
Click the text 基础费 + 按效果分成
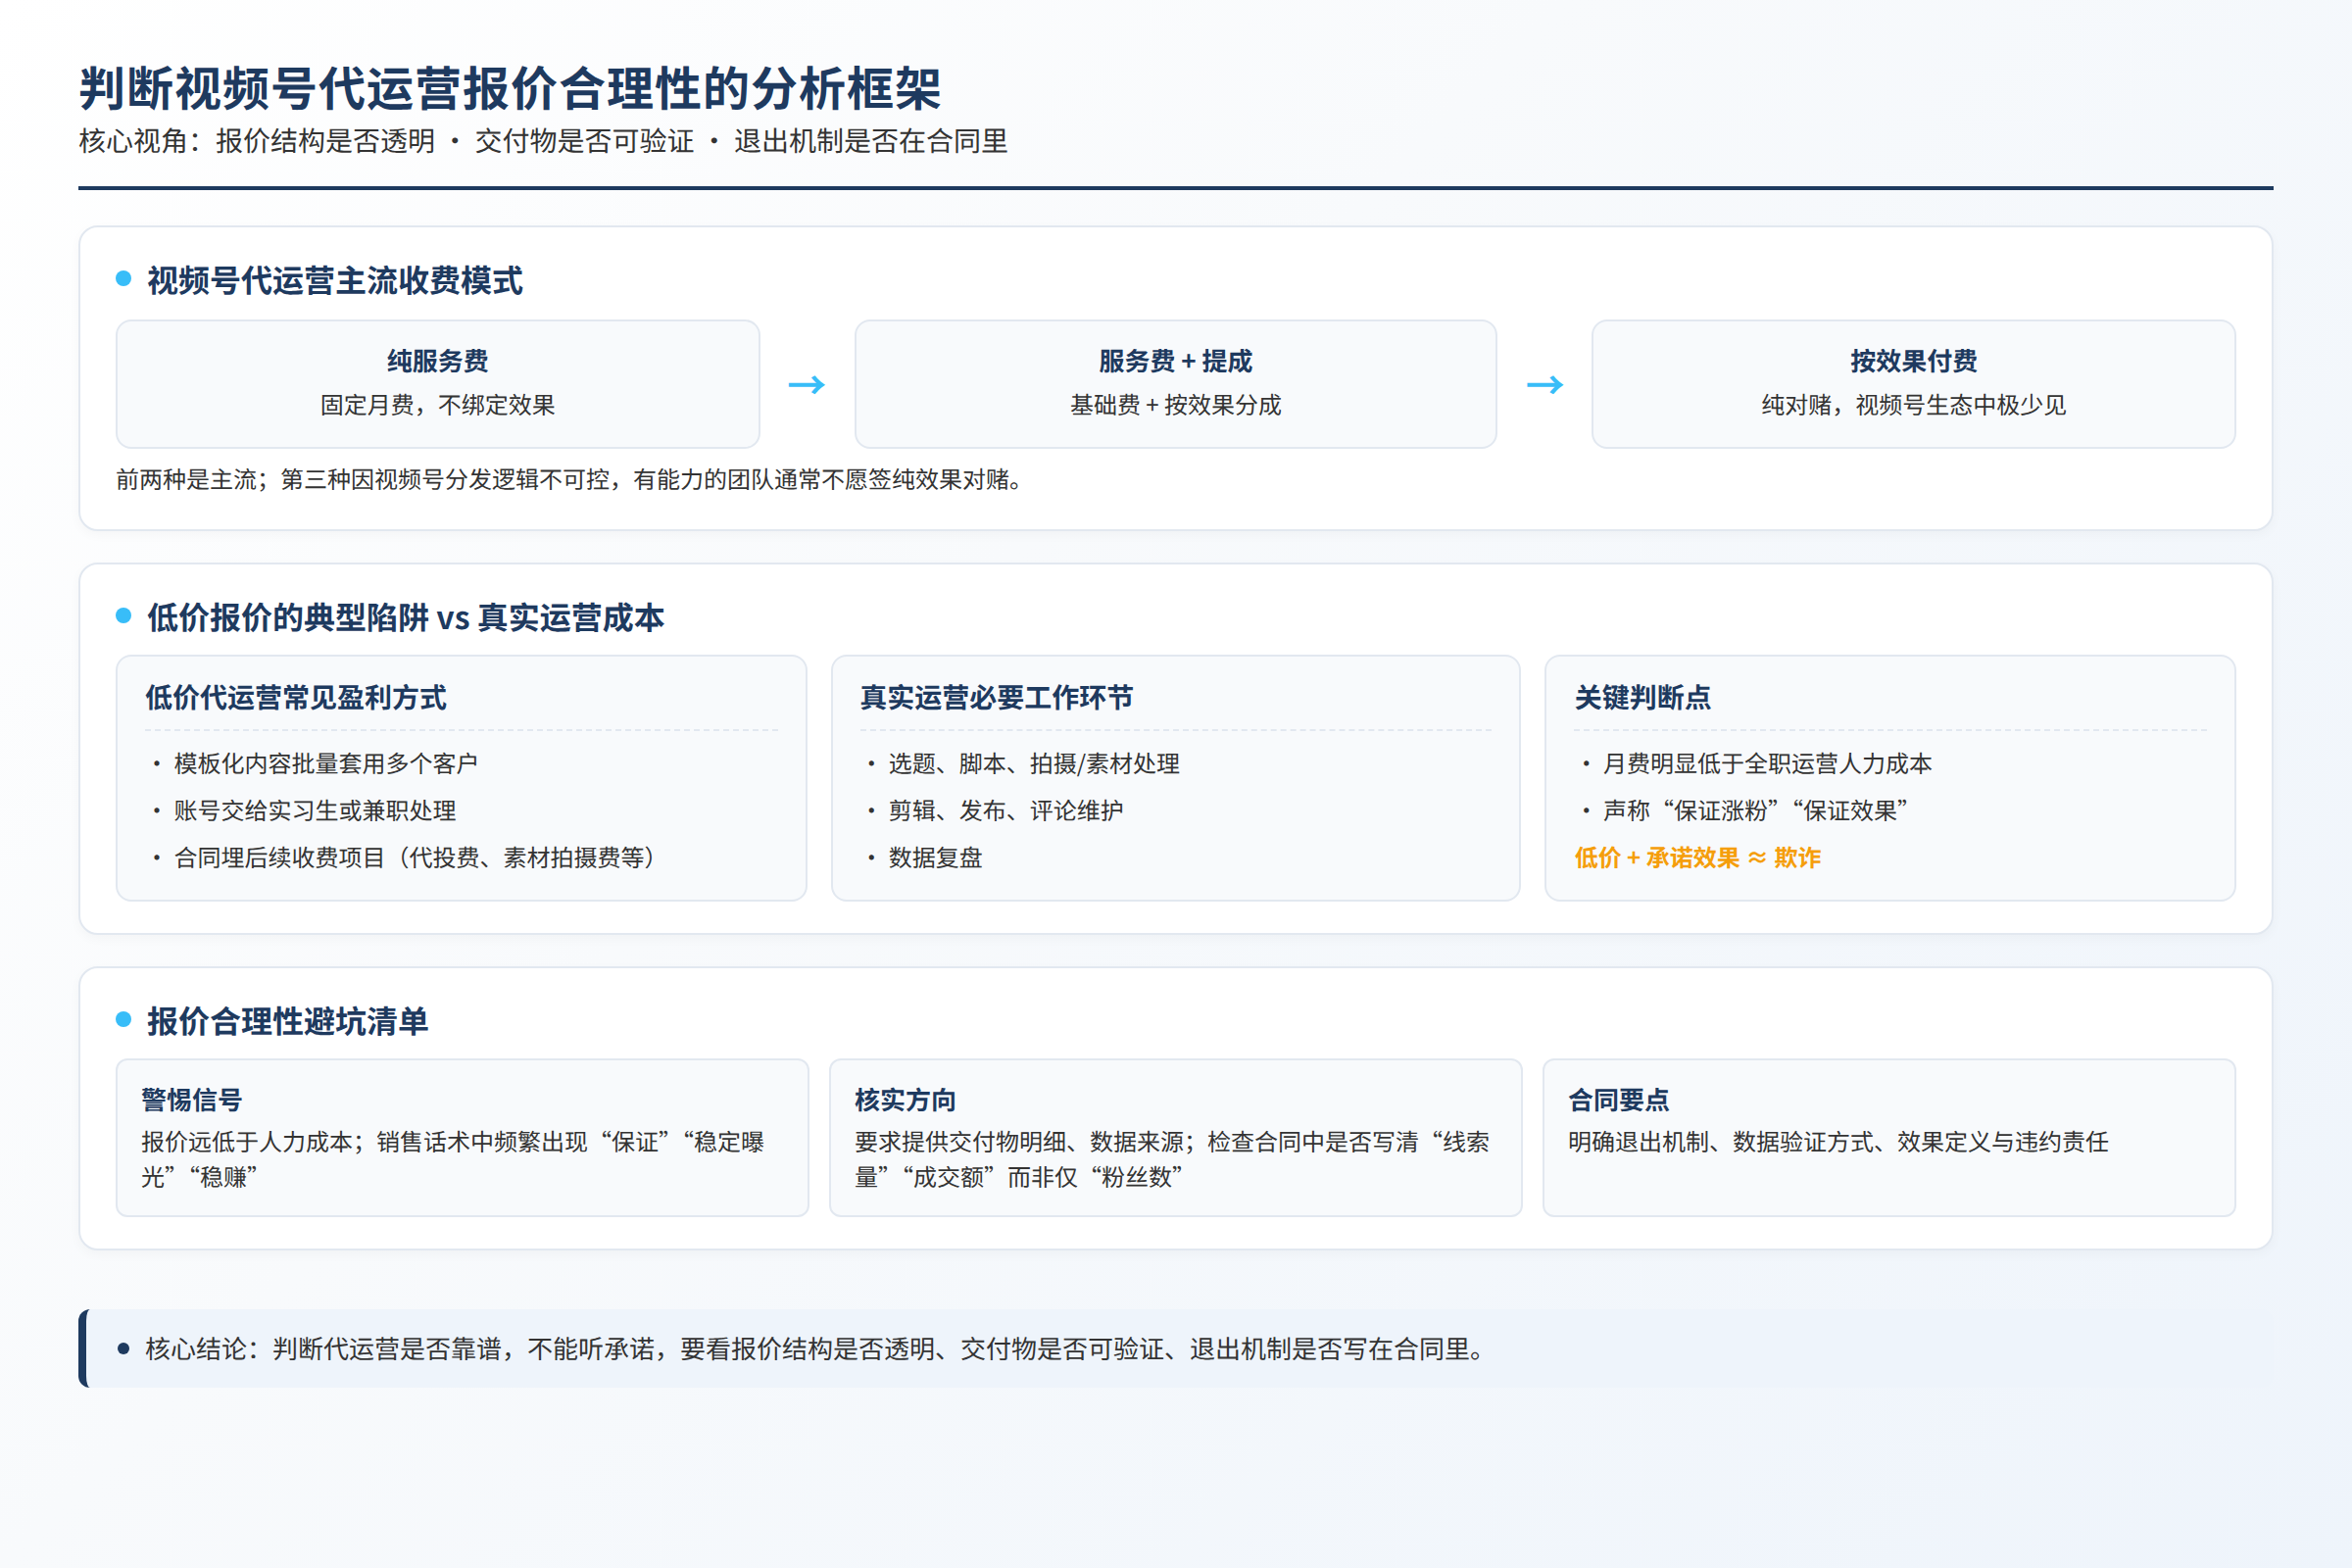pos(1175,405)
